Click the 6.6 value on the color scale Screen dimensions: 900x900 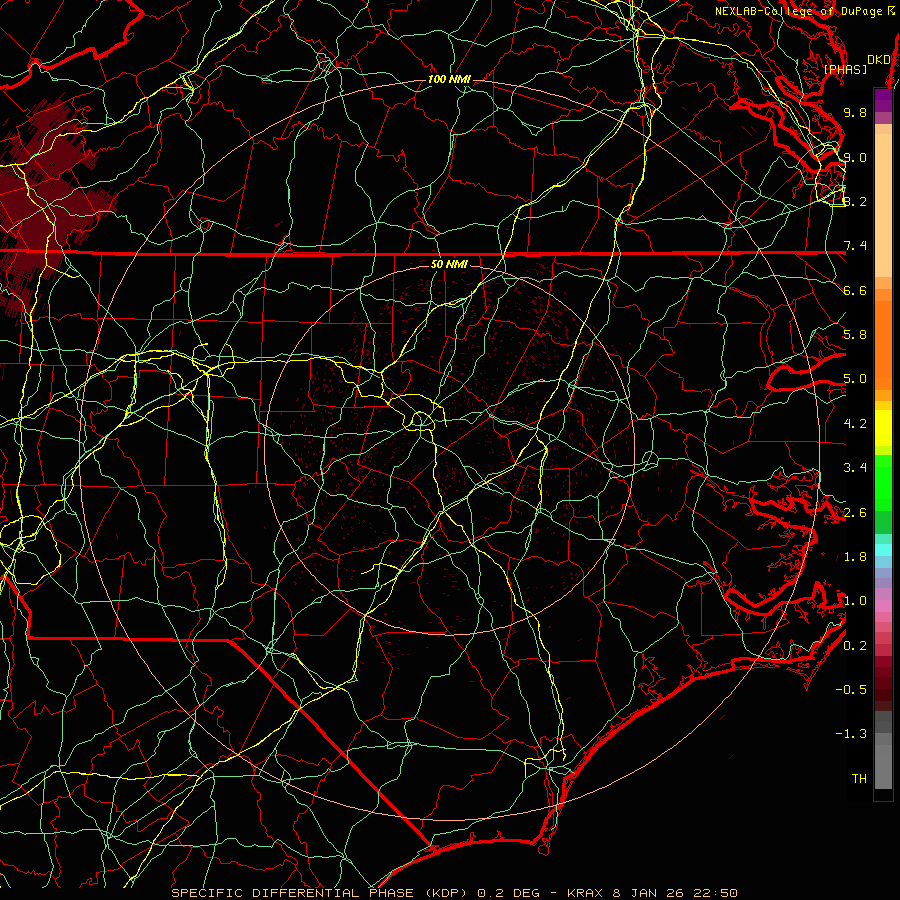[855, 290]
